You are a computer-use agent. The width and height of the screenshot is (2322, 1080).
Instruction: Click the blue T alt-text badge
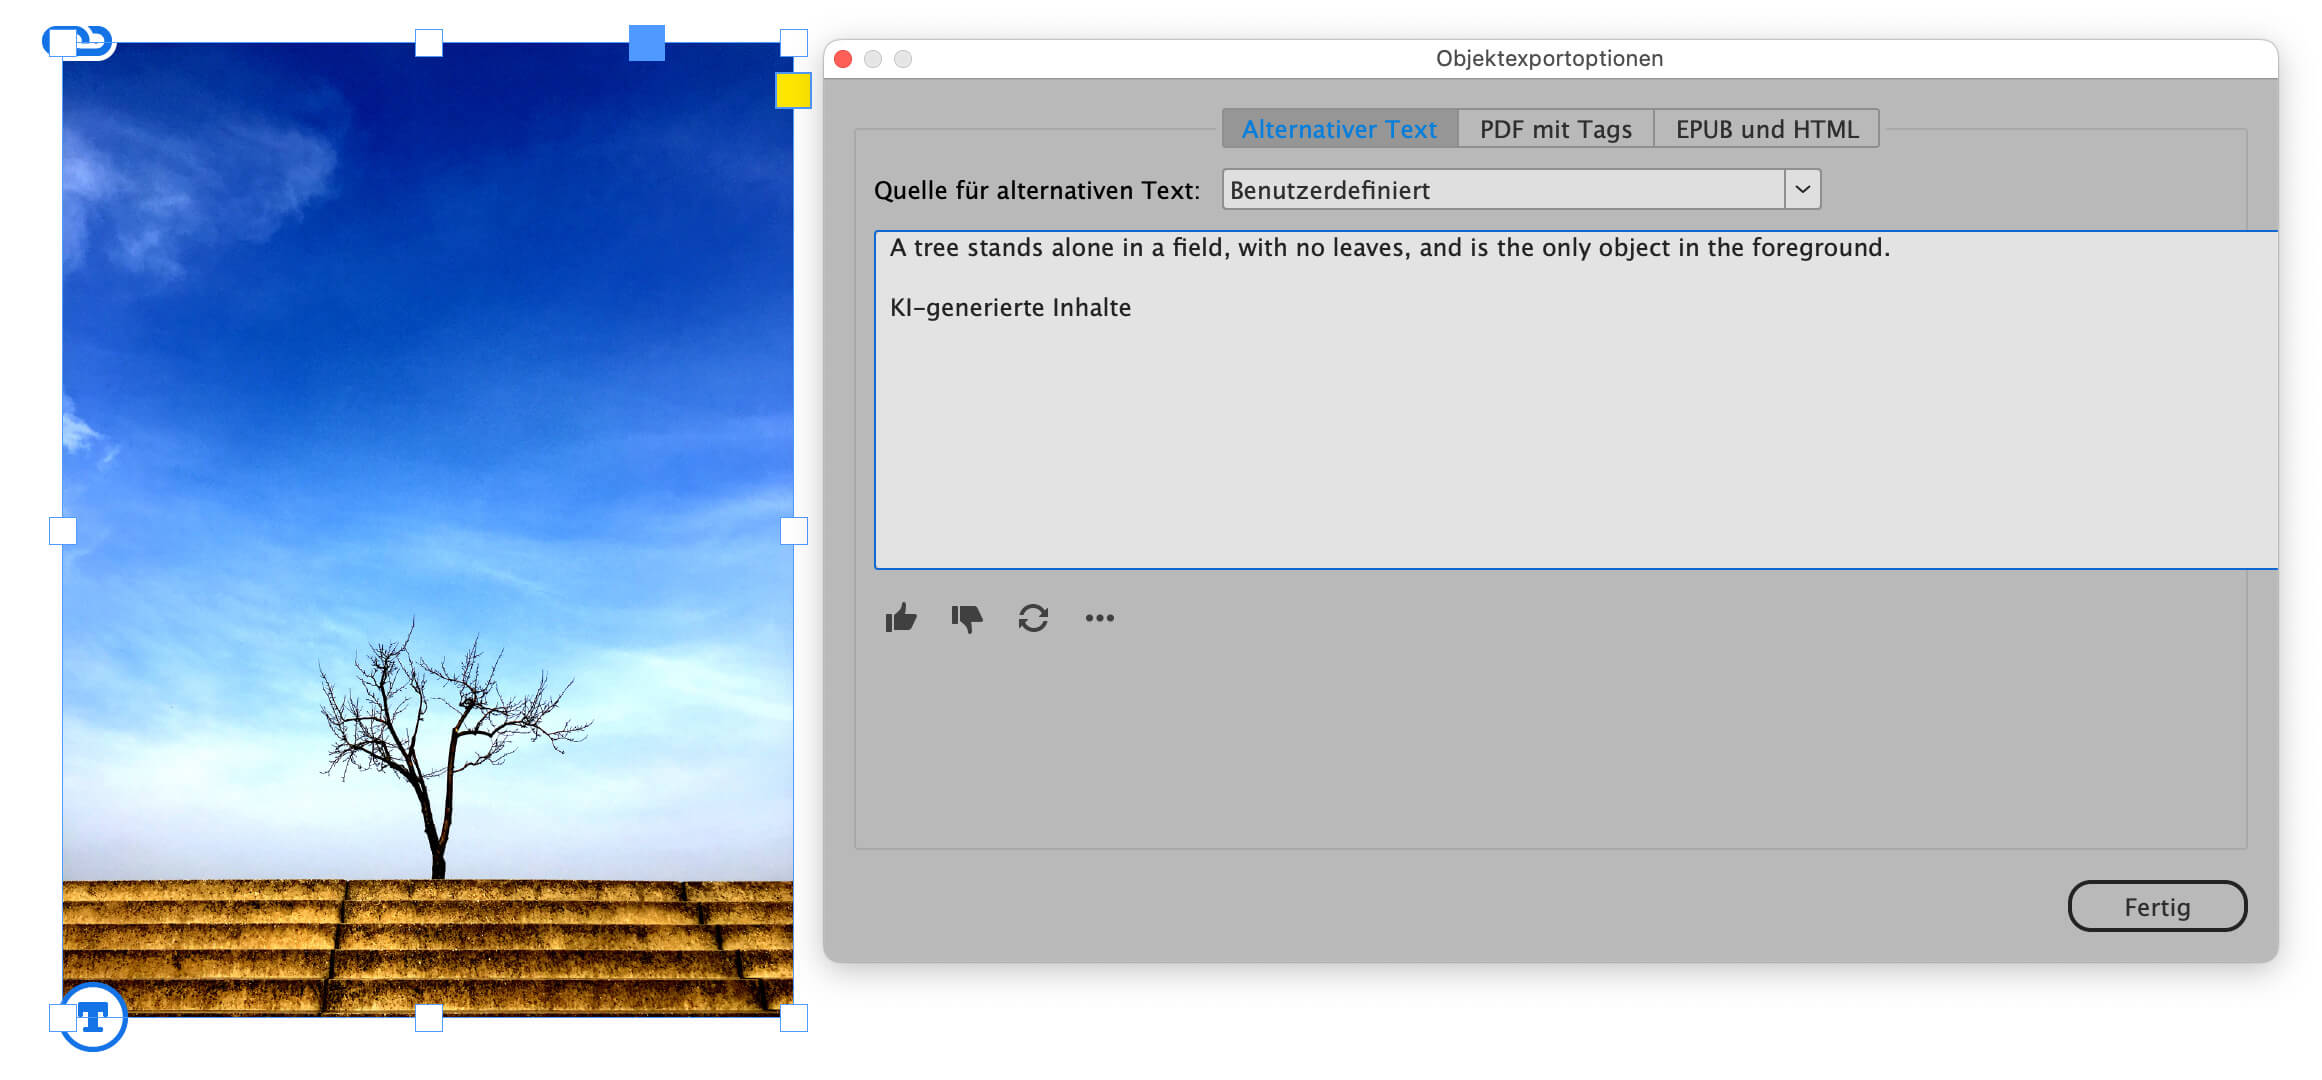(x=93, y=1017)
